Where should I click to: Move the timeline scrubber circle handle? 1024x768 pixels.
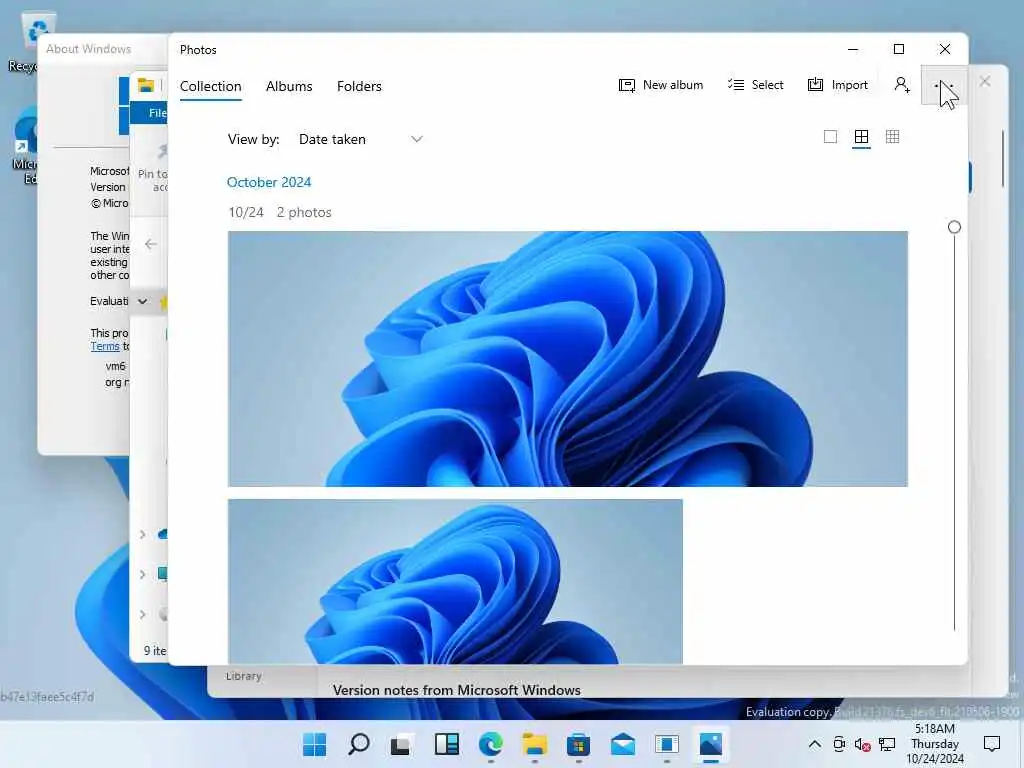click(954, 227)
